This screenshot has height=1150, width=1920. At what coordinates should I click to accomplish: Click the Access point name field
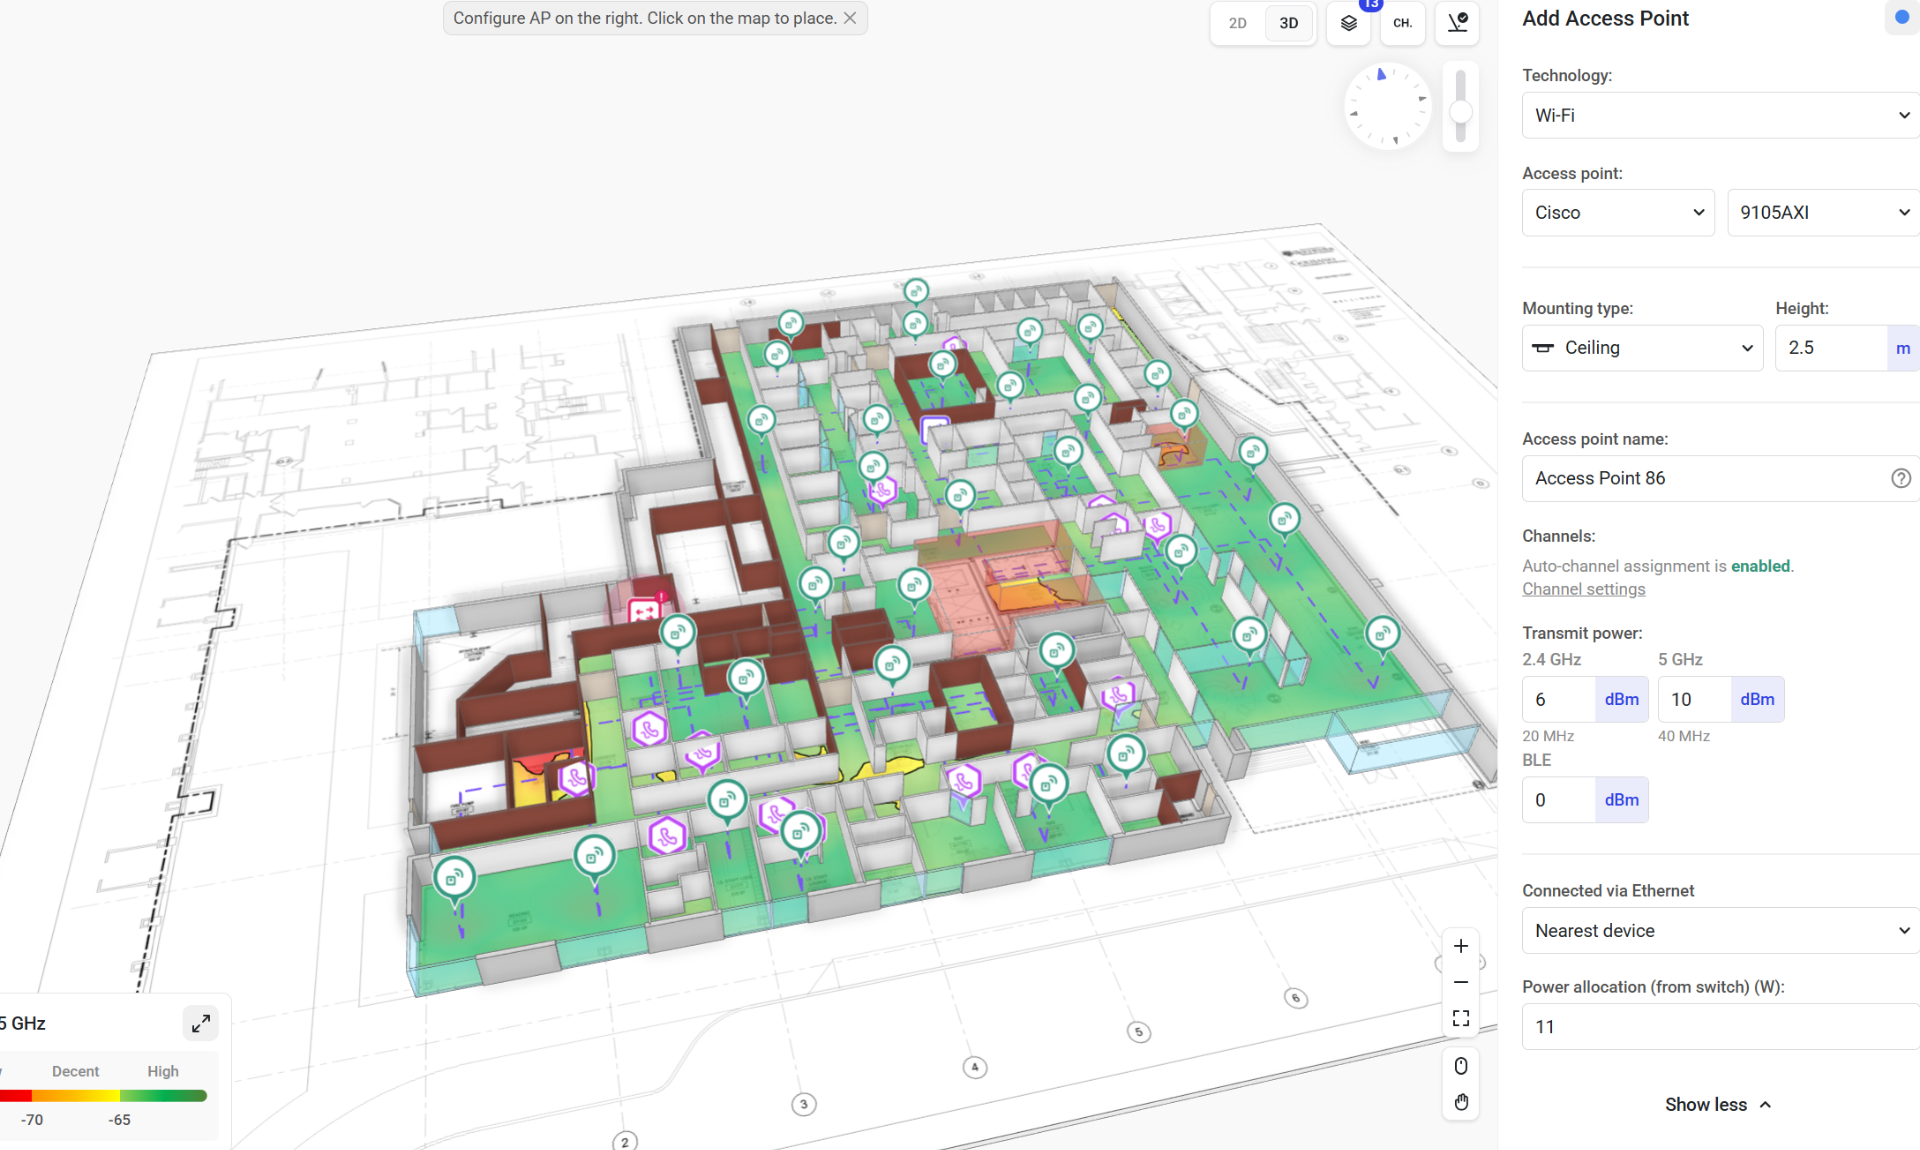[x=1700, y=478]
